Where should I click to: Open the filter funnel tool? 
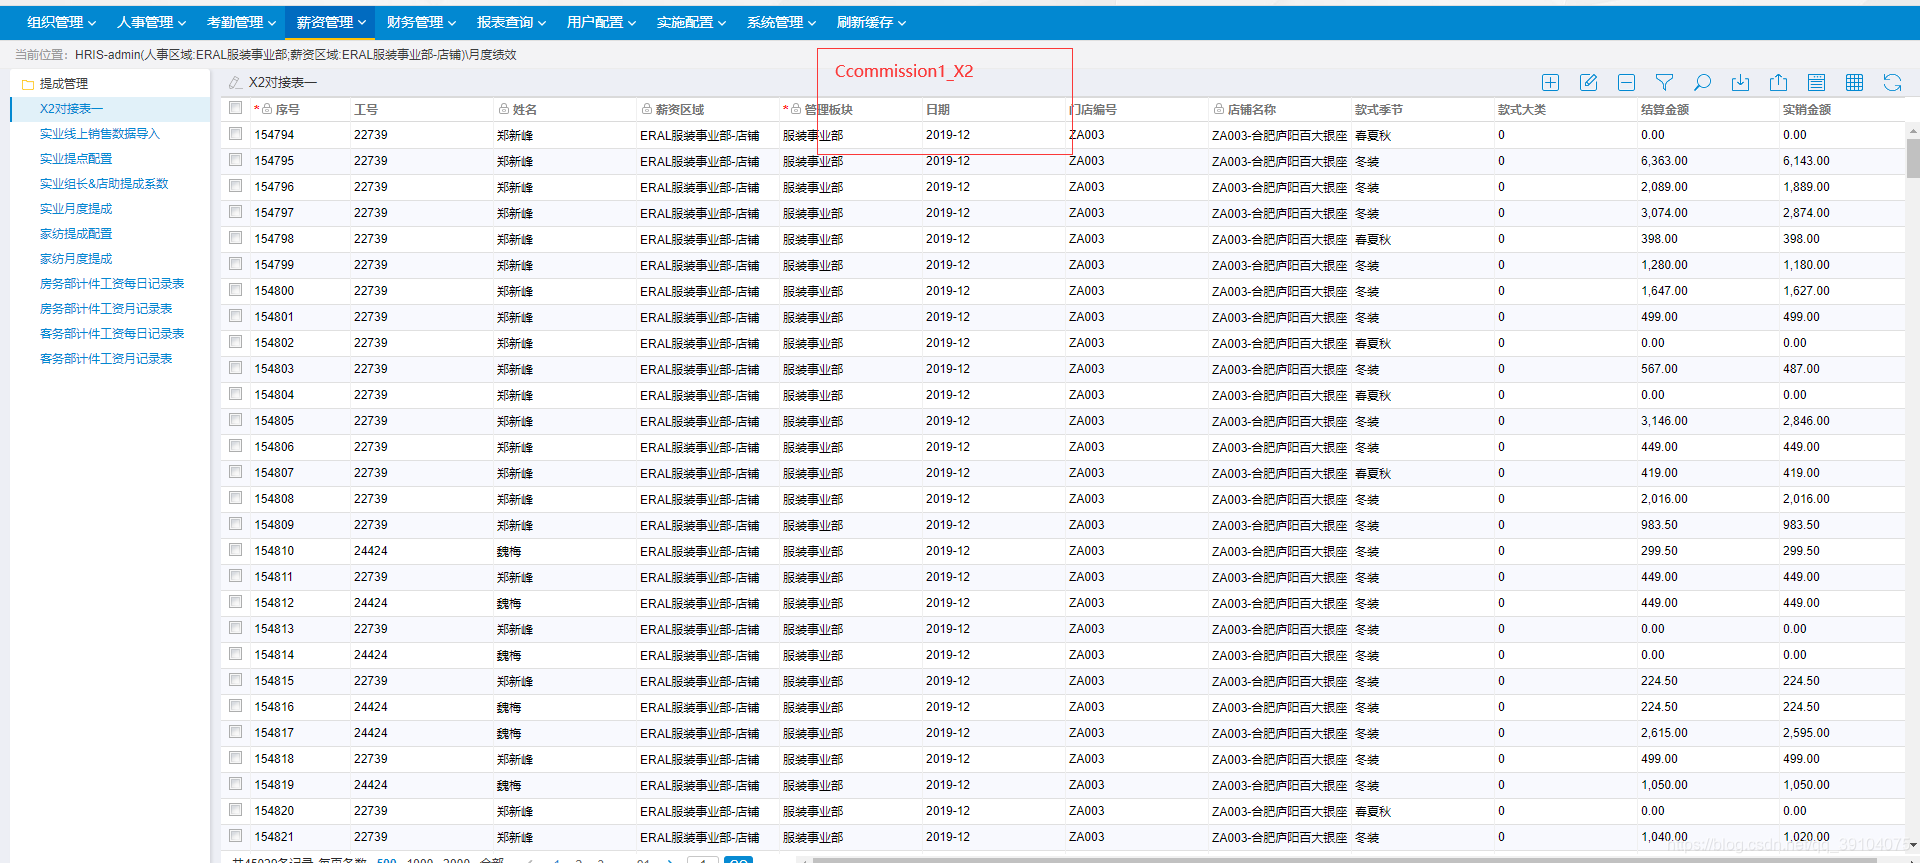click(x=1664, y=83)
